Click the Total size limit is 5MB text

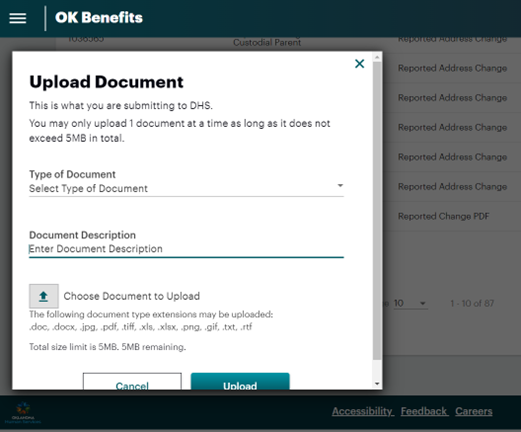point(107,347)
